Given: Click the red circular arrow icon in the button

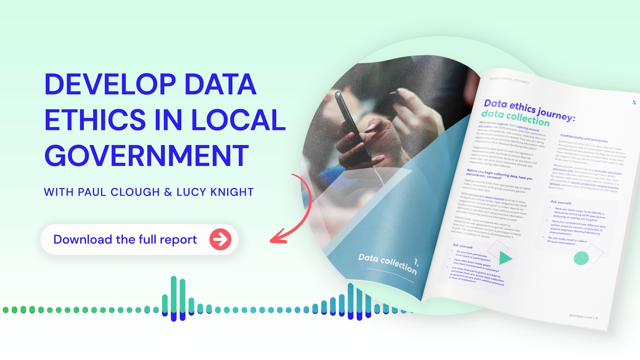Looking at the screenshot, I should pos(220,239).
